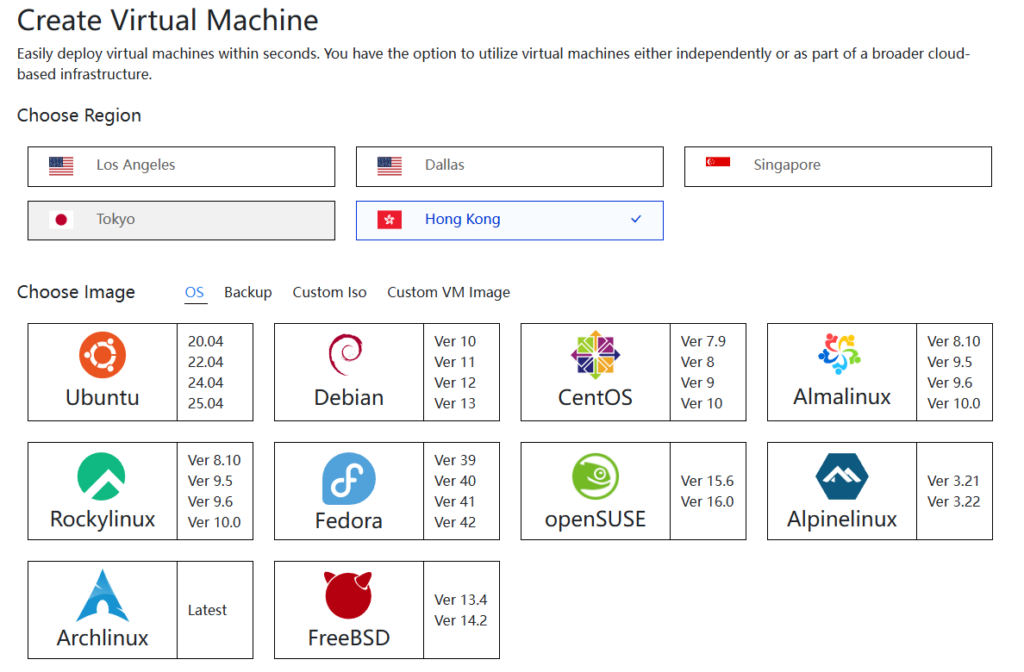The image size is (1024, 672).
Task: Open the Custom VM Image tab
Action: coord(448,292)
